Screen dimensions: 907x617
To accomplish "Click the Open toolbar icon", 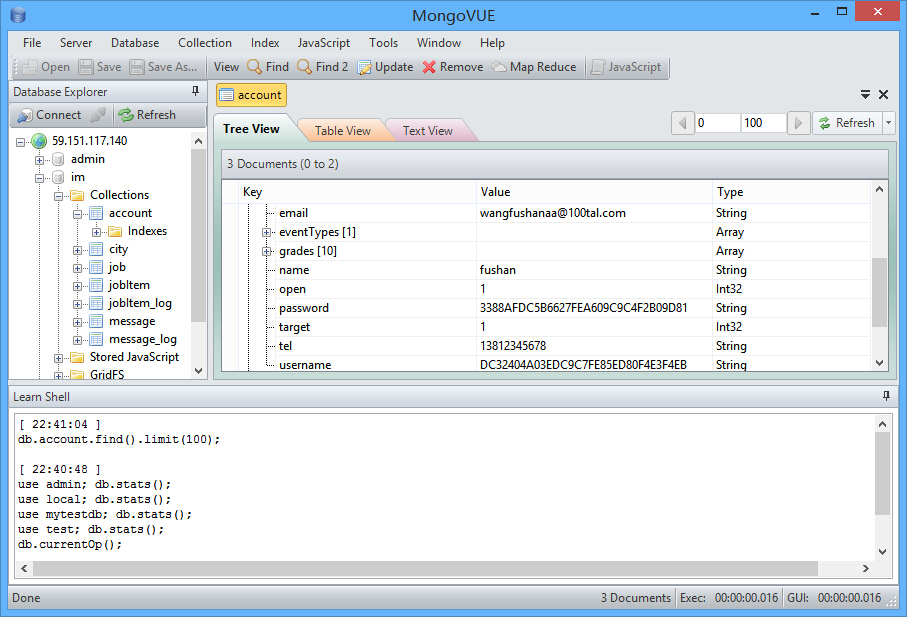I will coord(30,67).
